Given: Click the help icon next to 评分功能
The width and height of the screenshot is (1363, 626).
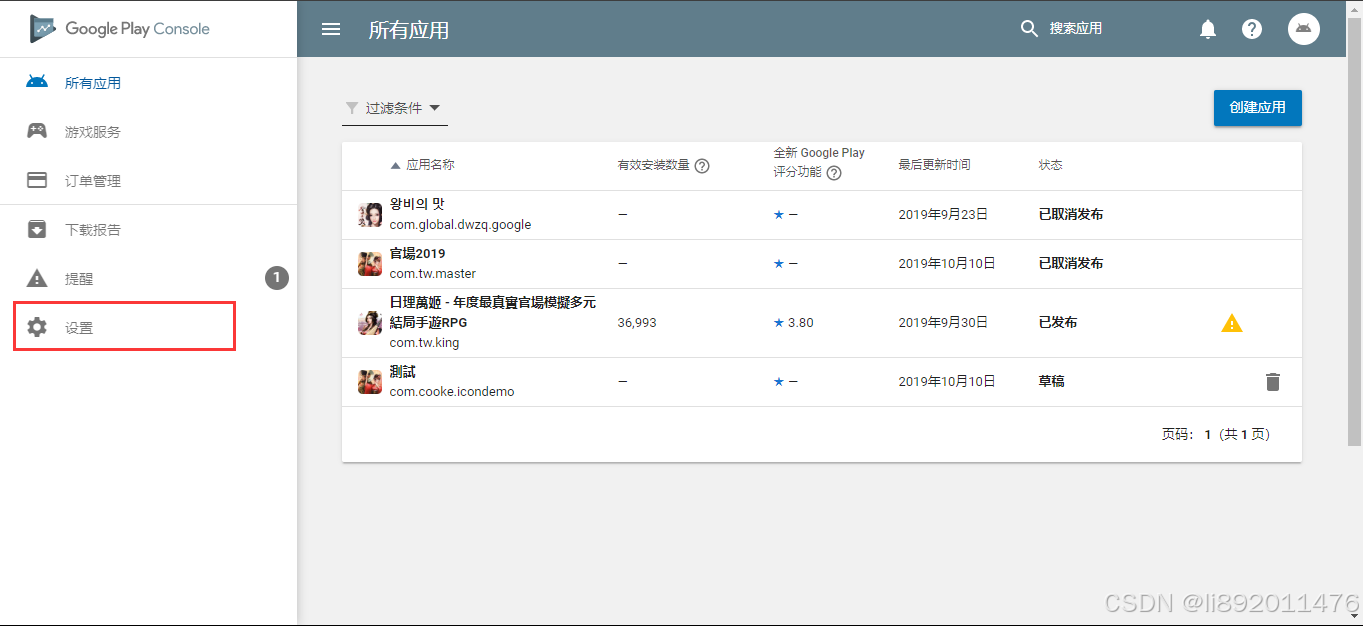Looking at the screenshot, I should point(834,172).
